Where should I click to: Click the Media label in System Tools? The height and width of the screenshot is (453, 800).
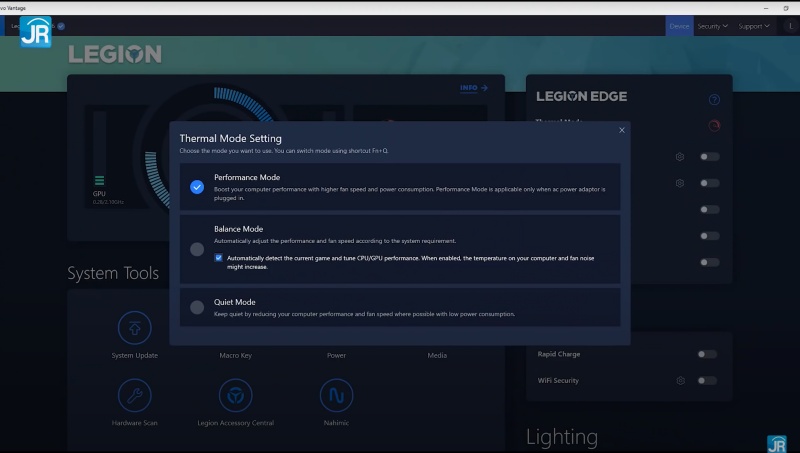(x=437, y=356)
